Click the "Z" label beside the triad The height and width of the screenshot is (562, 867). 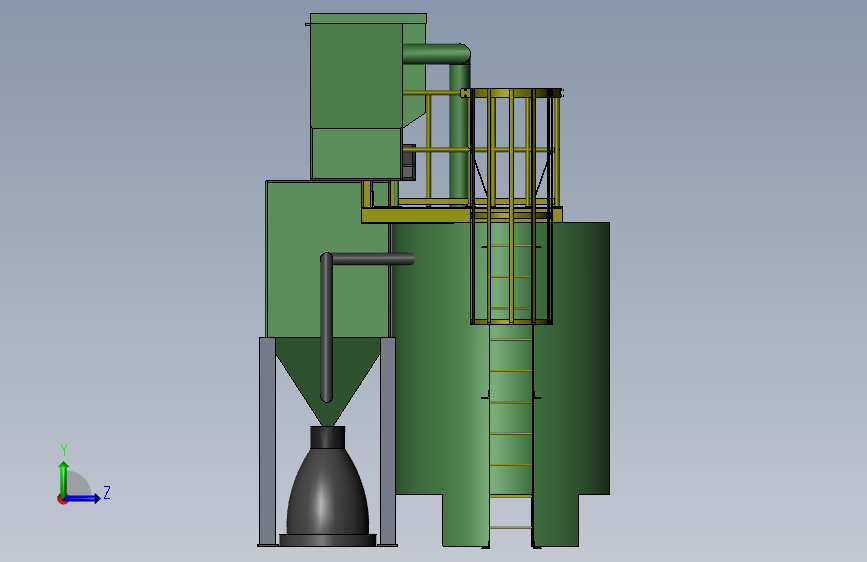point(107,492)
